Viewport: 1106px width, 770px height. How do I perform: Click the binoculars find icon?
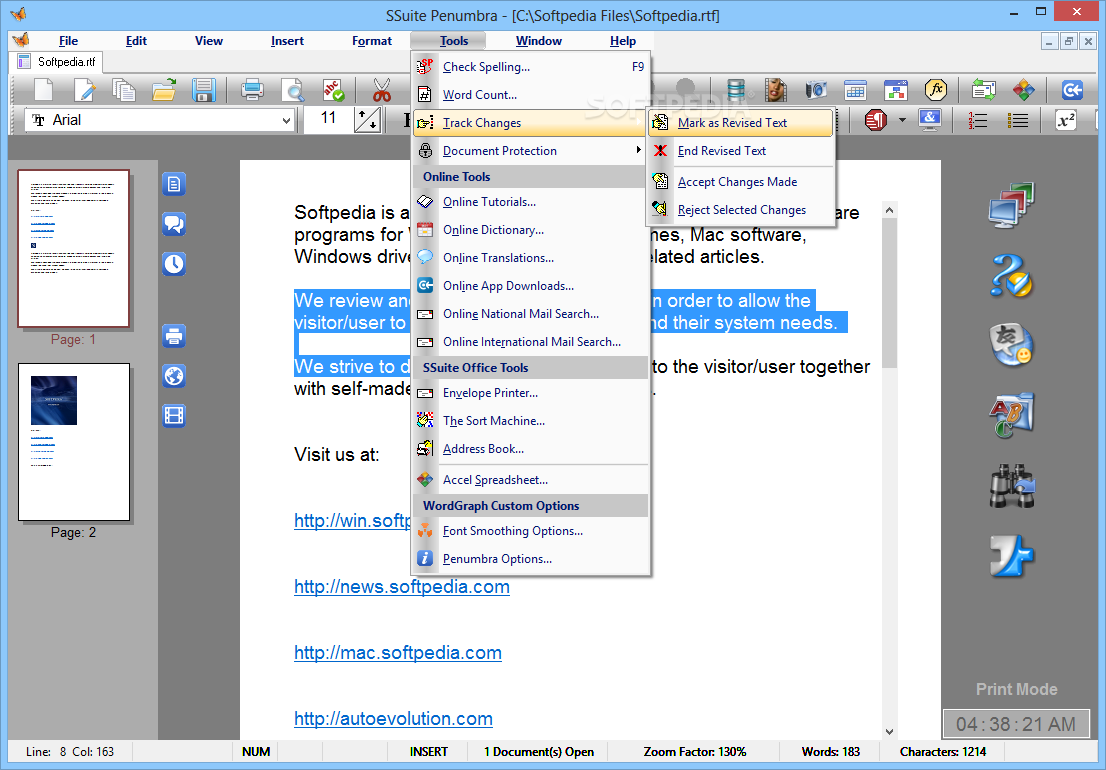(1011, 486)
